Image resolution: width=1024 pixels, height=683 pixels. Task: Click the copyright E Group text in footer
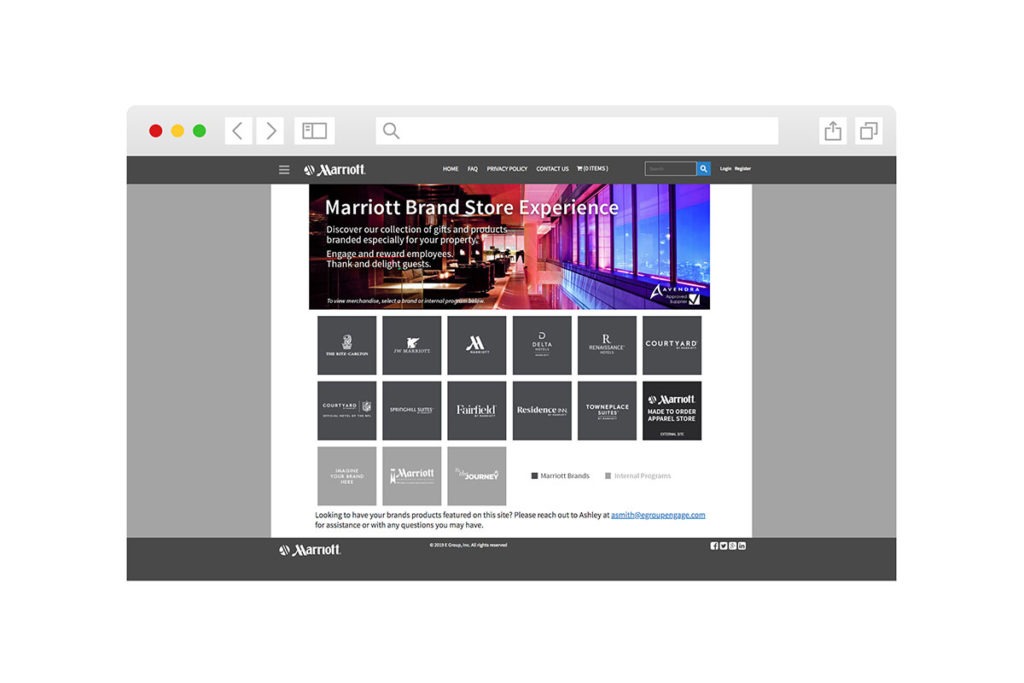pyautogui.click(x=468, y=545)
